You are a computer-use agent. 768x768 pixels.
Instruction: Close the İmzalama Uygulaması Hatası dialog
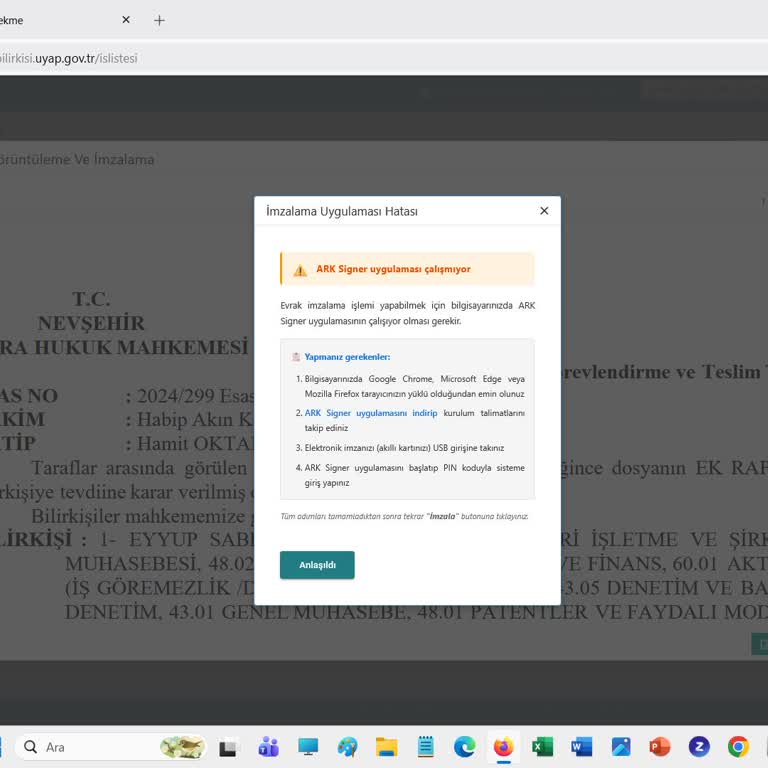pyautogui.click(x=544, y=211)
